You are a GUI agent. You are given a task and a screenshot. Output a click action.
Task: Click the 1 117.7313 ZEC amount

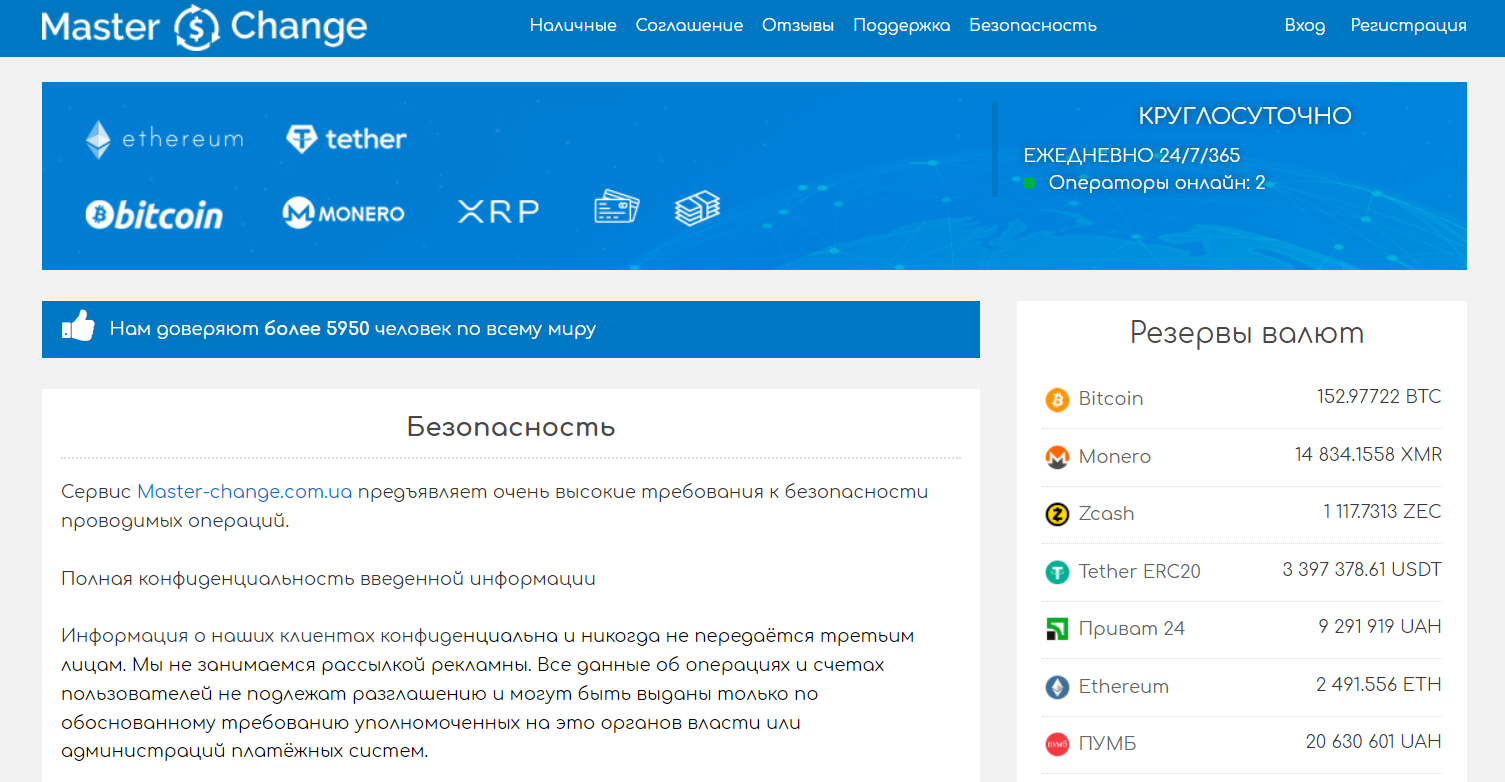(x=1382, y=512)
